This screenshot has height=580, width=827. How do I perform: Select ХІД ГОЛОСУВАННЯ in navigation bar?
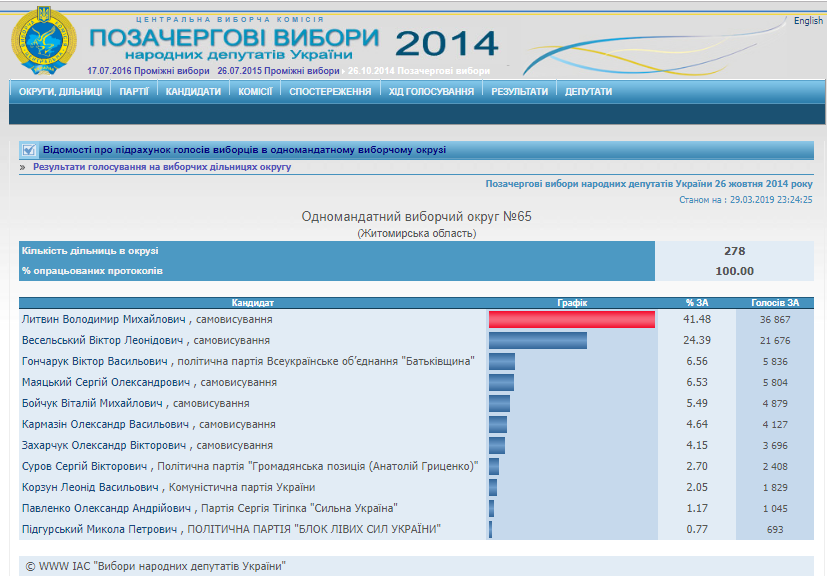[x=431, y=92]
